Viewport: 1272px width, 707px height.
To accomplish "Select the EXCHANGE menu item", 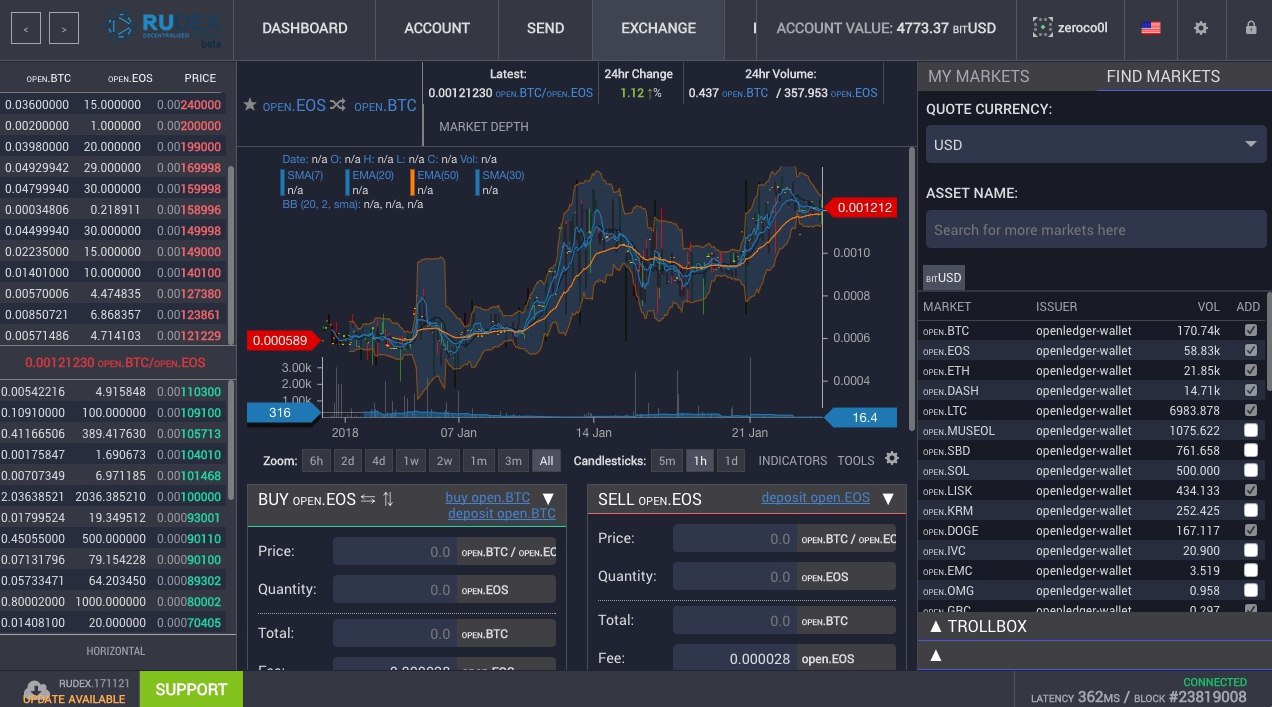I will pyautogui.click(x=658, y=28).
